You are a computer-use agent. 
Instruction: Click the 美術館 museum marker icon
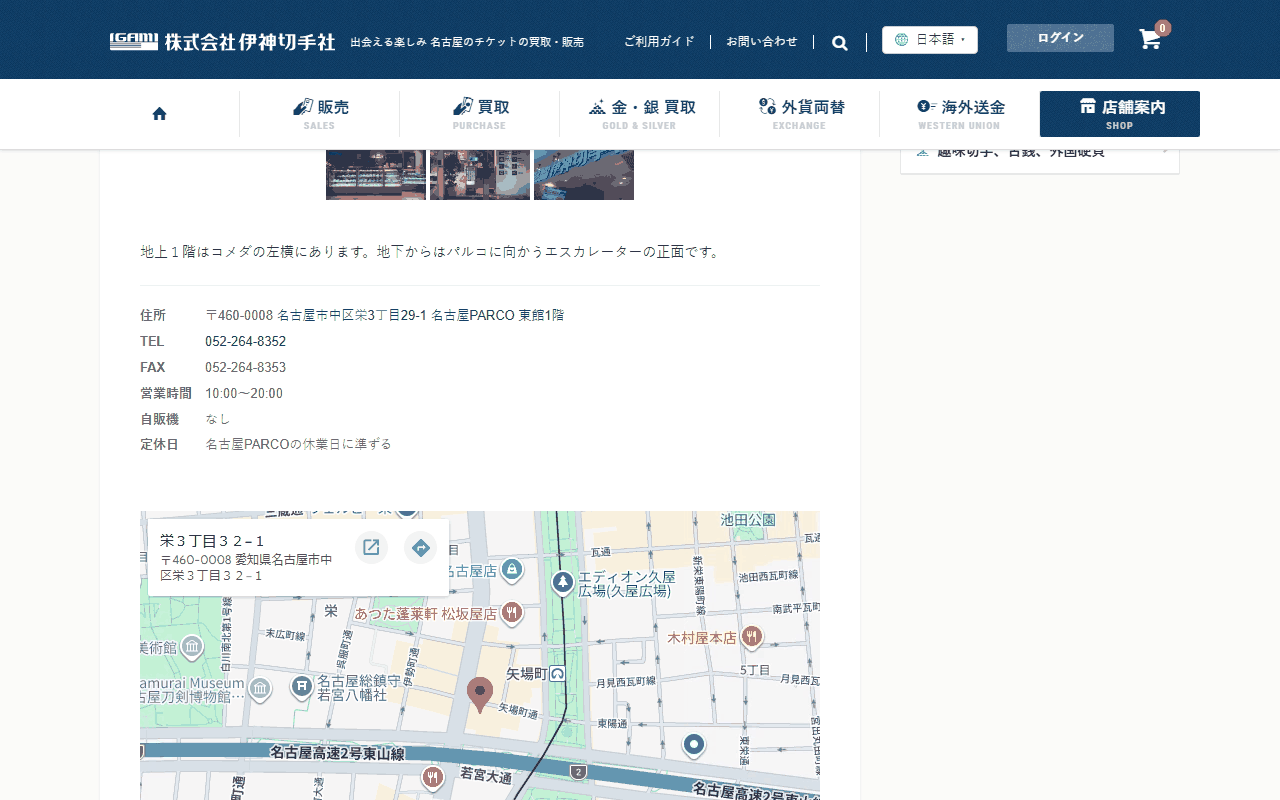tap(192, 646)
